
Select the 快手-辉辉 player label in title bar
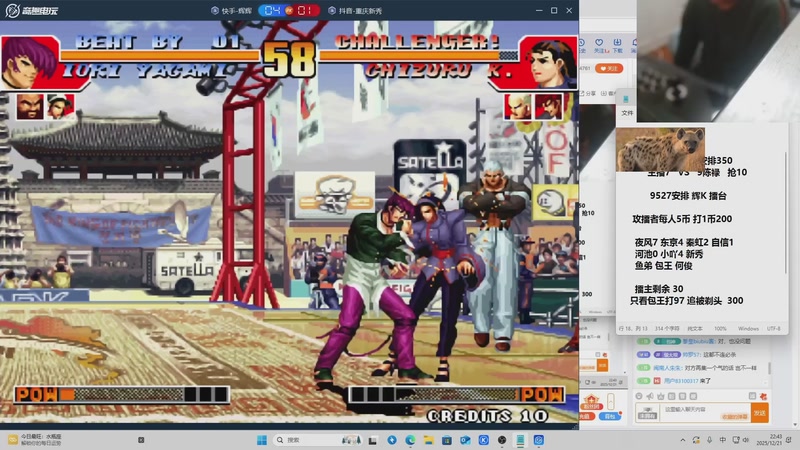[x=232, y=11]
